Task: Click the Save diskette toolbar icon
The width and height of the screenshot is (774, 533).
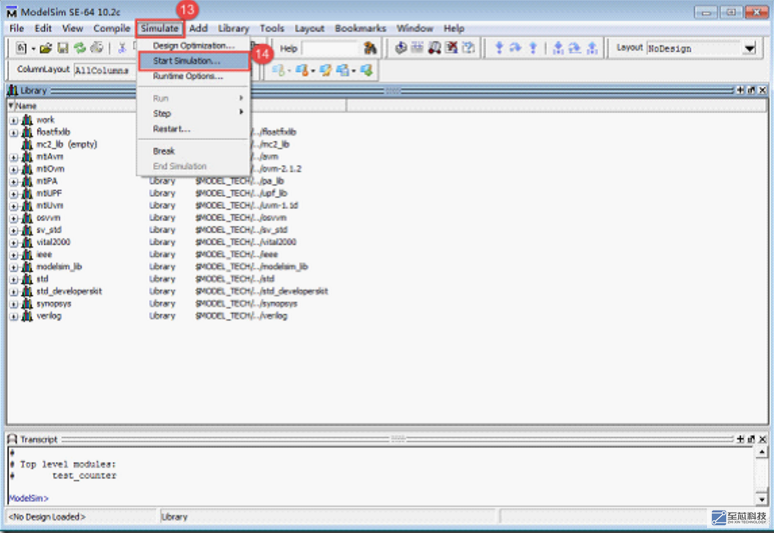Action: (63, 48)
